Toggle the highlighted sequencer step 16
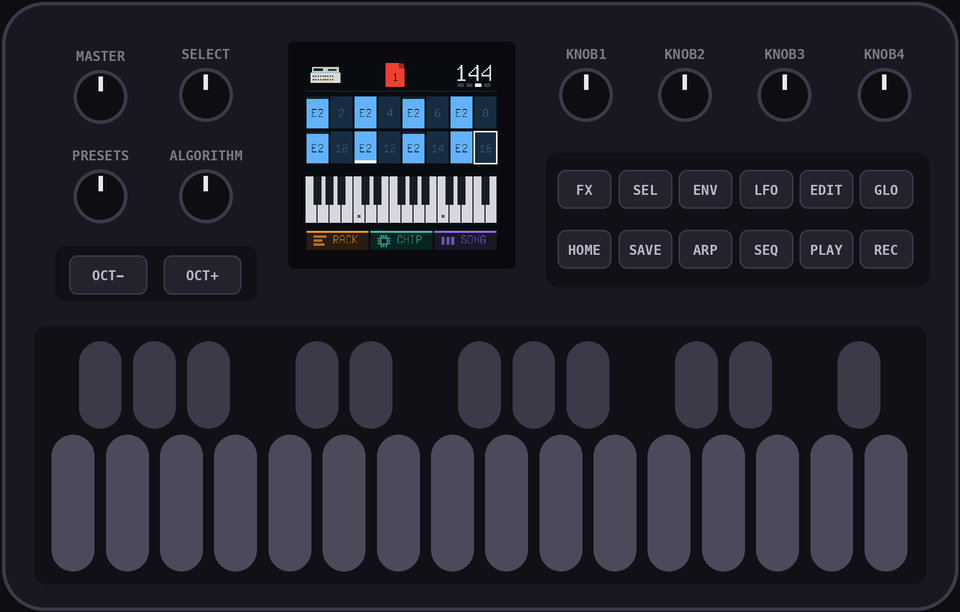 click(486, 148)
